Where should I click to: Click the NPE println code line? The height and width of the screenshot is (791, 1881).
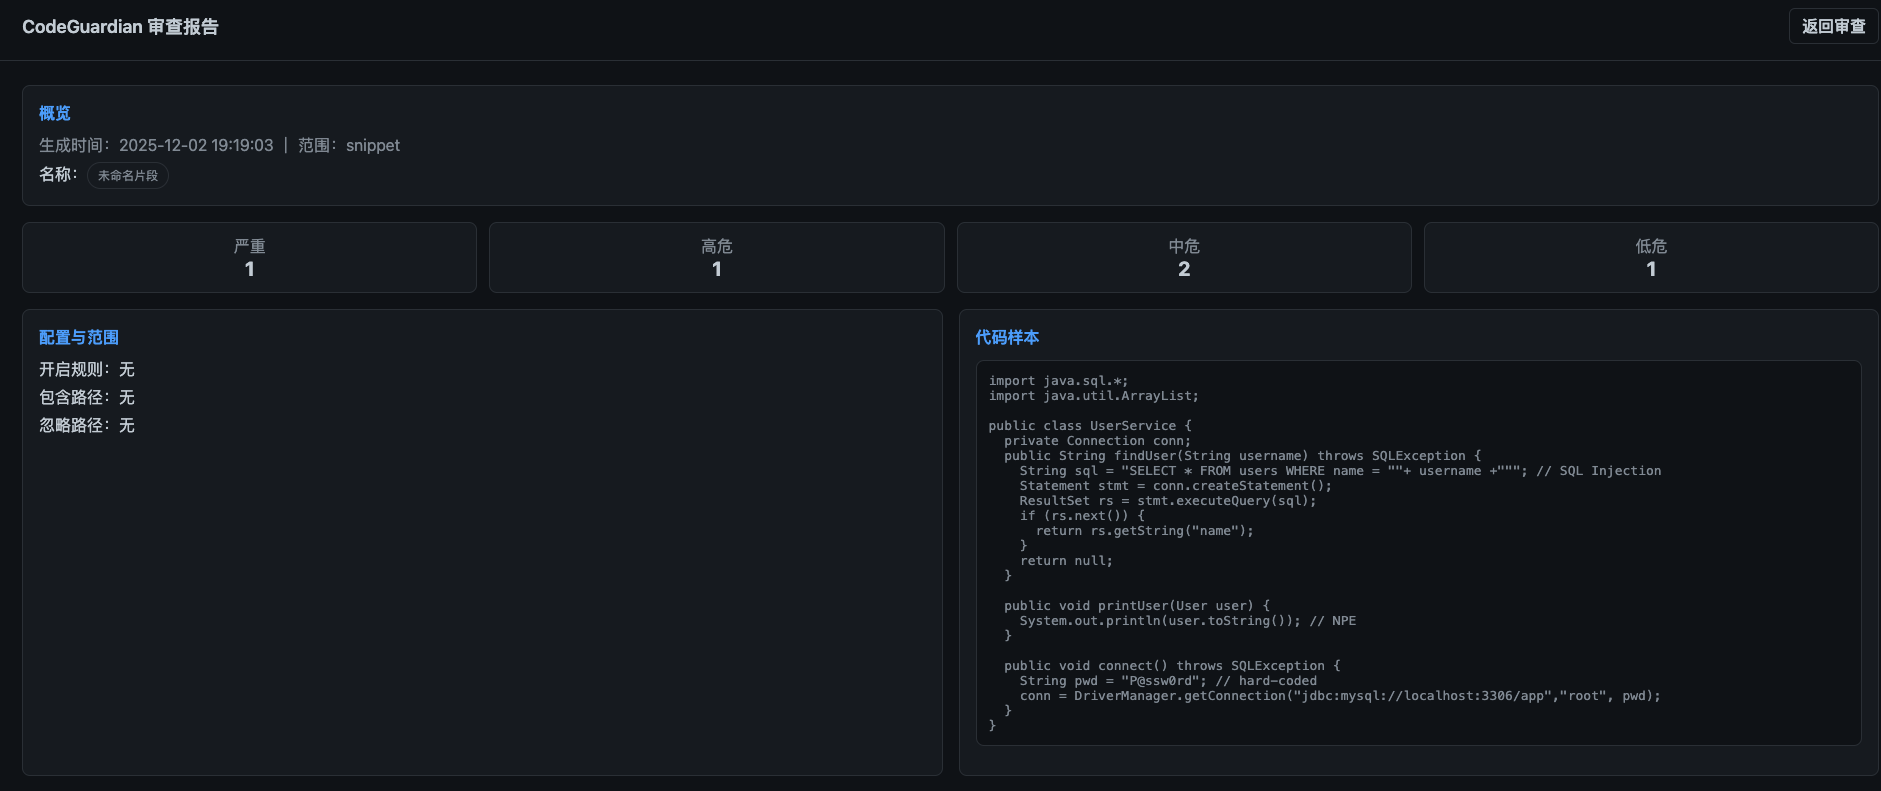click(x=1187, y=621)
